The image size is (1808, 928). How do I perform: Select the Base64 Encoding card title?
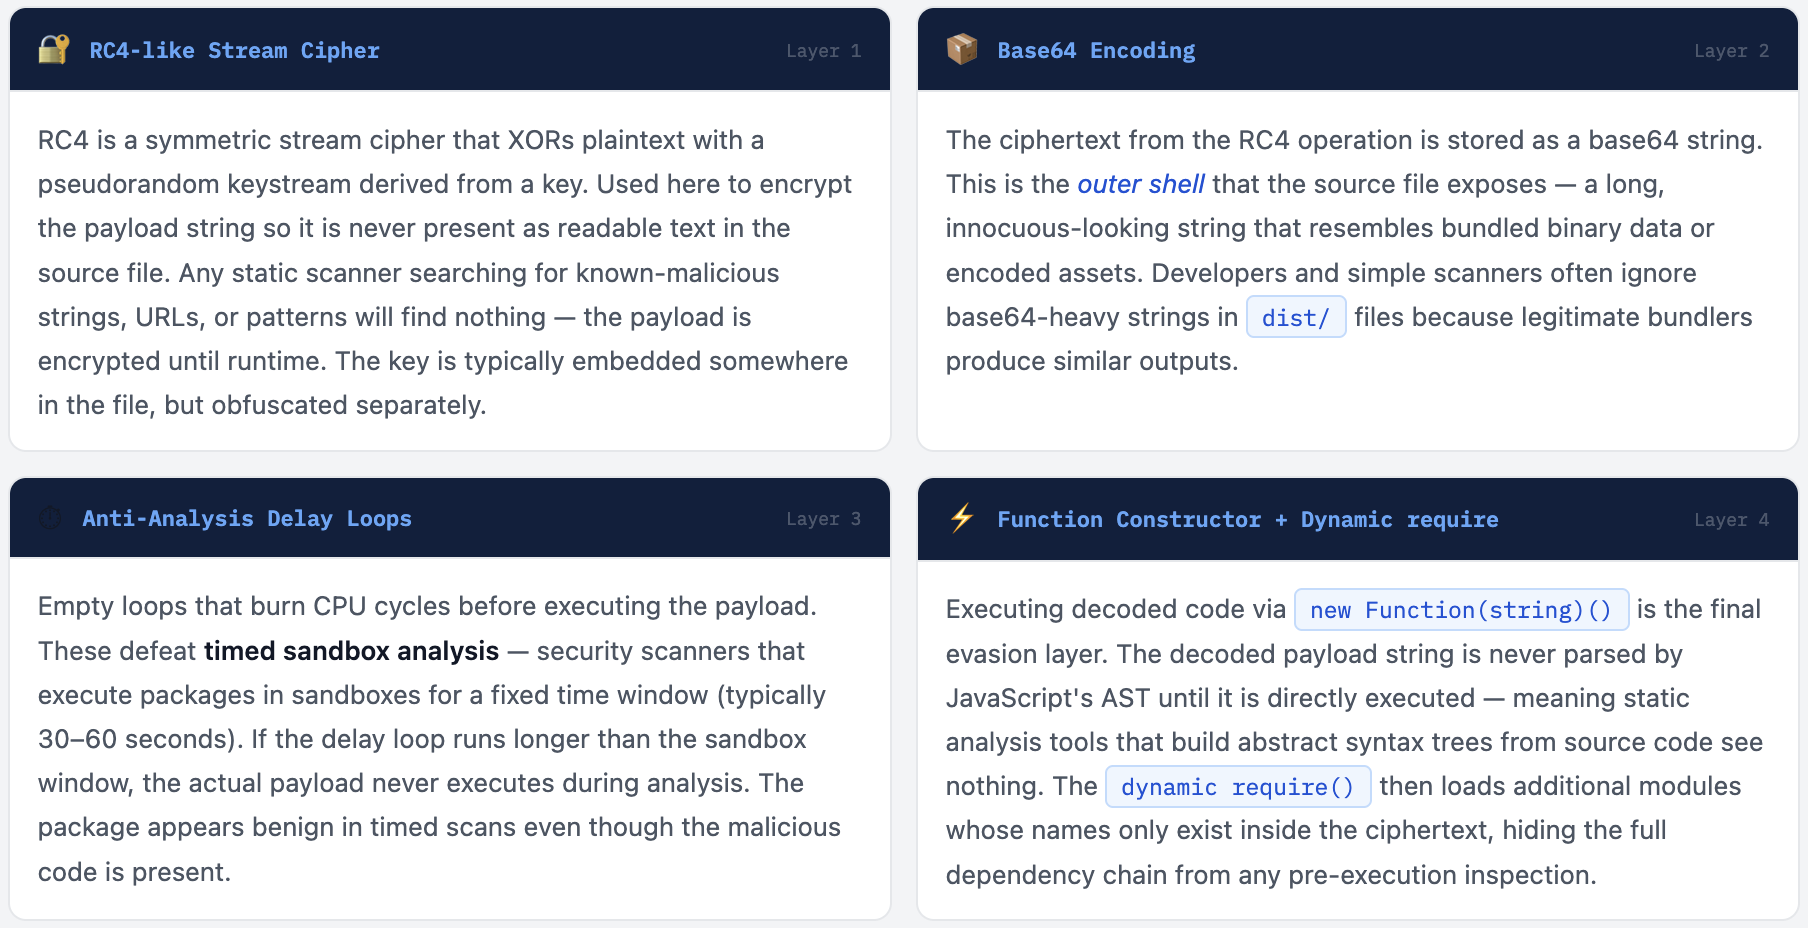pyautogui.click(x=1096, y=50)
